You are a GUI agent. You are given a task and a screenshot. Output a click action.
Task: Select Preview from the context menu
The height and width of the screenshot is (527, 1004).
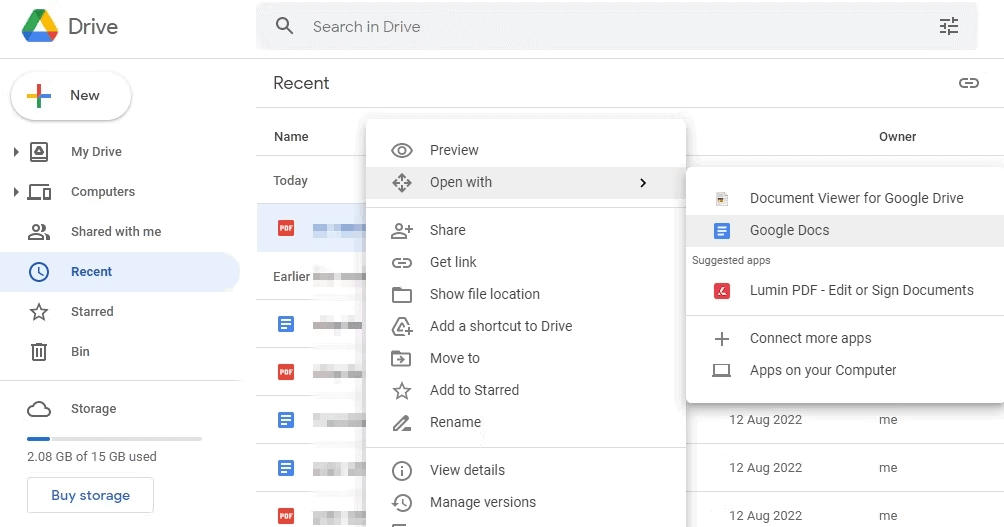point(454,150)
